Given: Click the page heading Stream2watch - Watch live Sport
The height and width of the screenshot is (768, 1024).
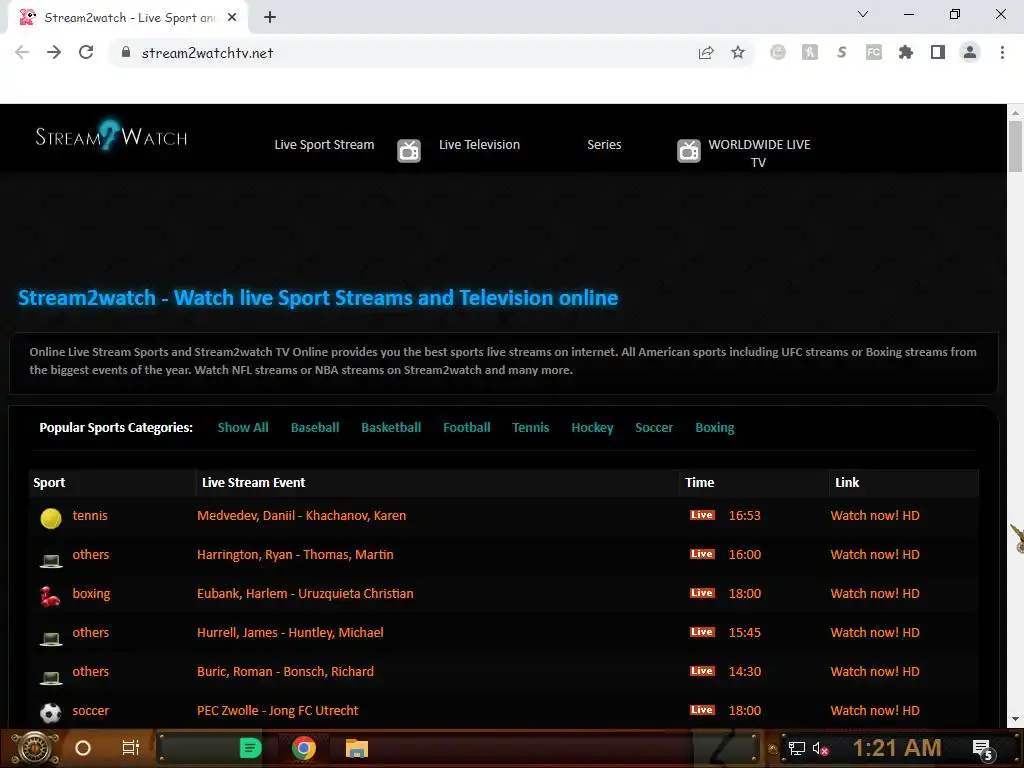Looking at the screenshot, I should tap(317, 298).
